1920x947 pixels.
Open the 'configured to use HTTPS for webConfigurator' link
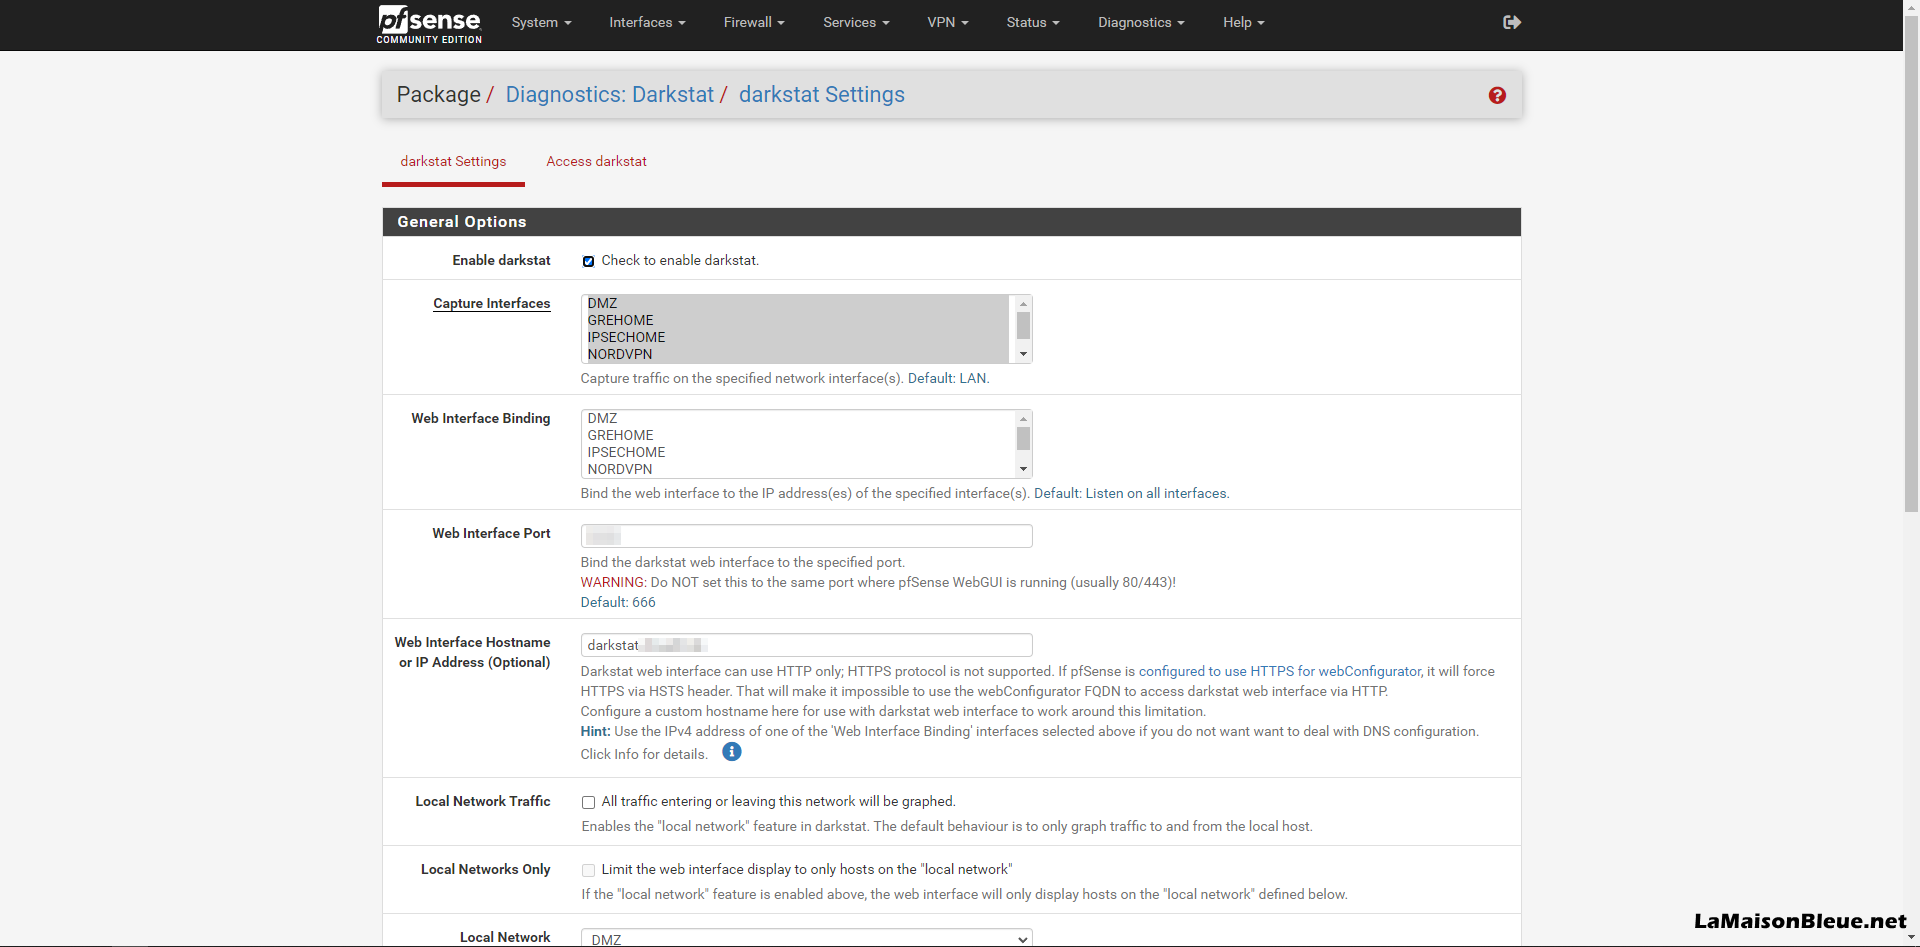pyautogui.click(x=1280, y=672)
